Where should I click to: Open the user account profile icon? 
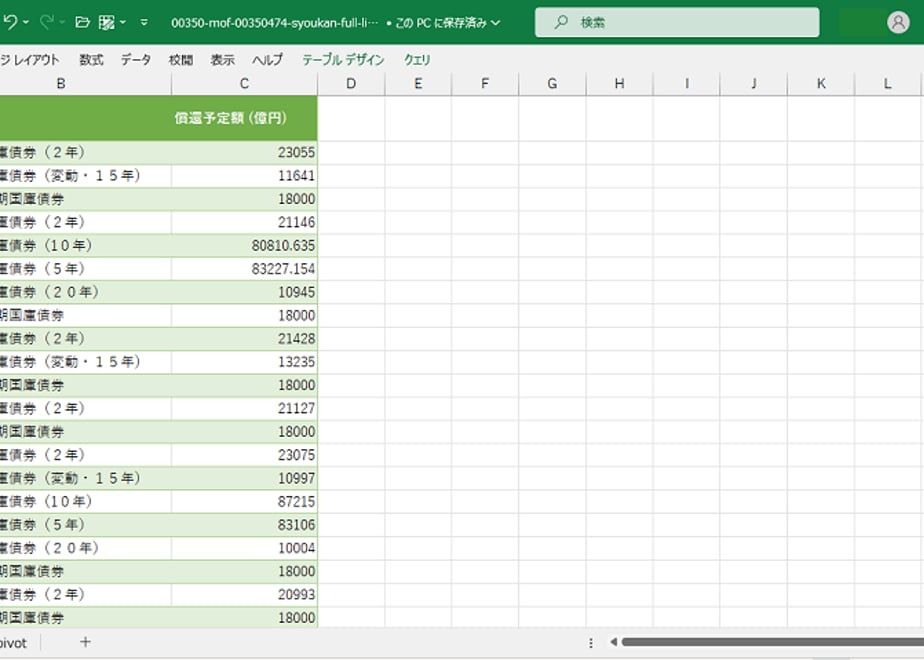pyautogui.click(x=898, y=22)
